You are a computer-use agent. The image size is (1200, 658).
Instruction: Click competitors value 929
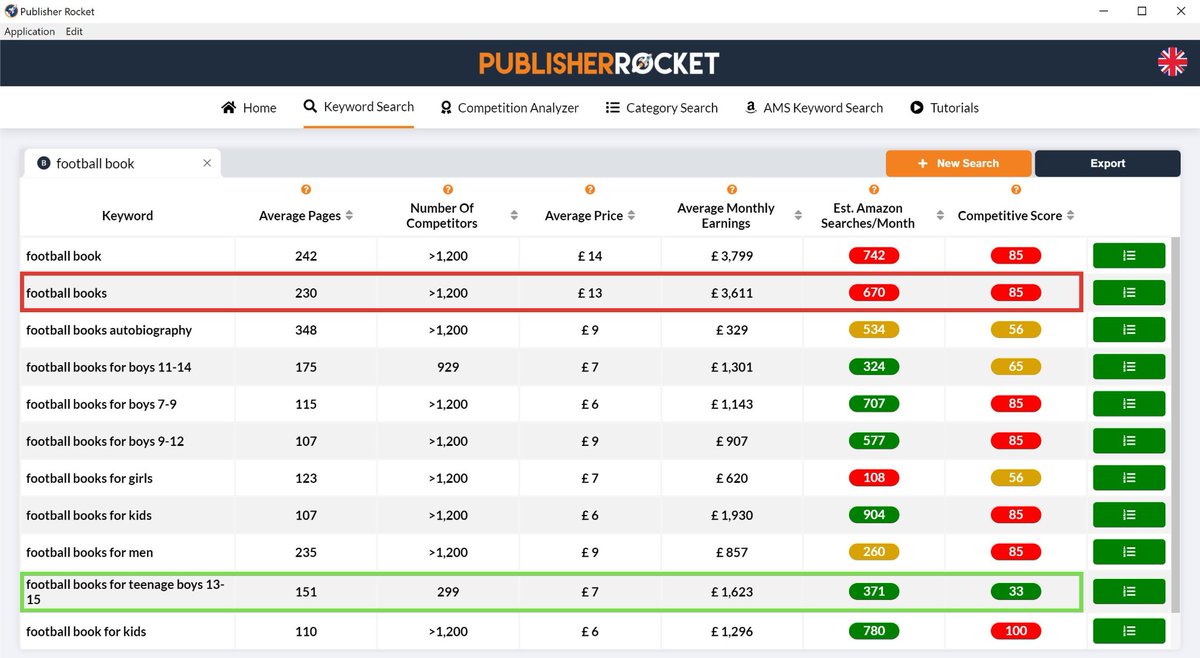(448, 367)
